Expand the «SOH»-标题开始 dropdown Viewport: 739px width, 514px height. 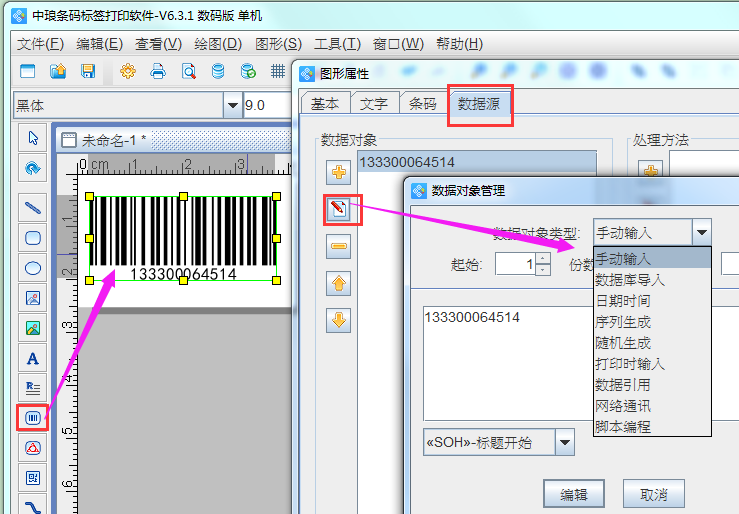(x=565, y=442)
